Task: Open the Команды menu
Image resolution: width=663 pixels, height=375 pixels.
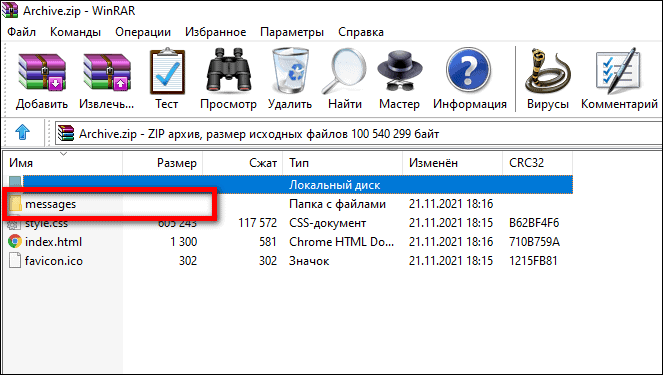Action: click(75, 32)
